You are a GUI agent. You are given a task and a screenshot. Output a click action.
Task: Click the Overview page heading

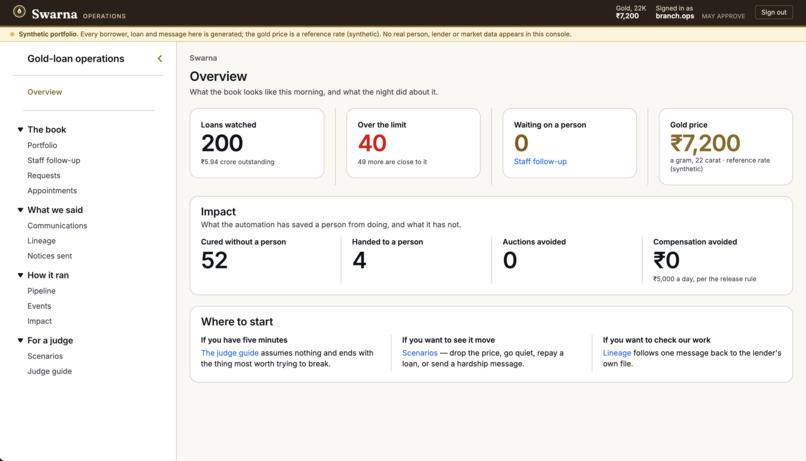(x=218, y=77)
